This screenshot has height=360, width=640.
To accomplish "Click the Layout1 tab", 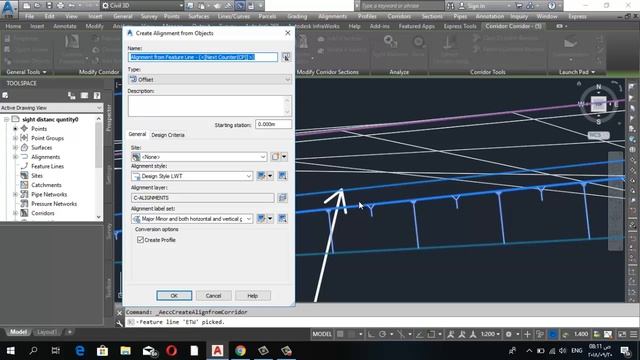I will 47,332.
